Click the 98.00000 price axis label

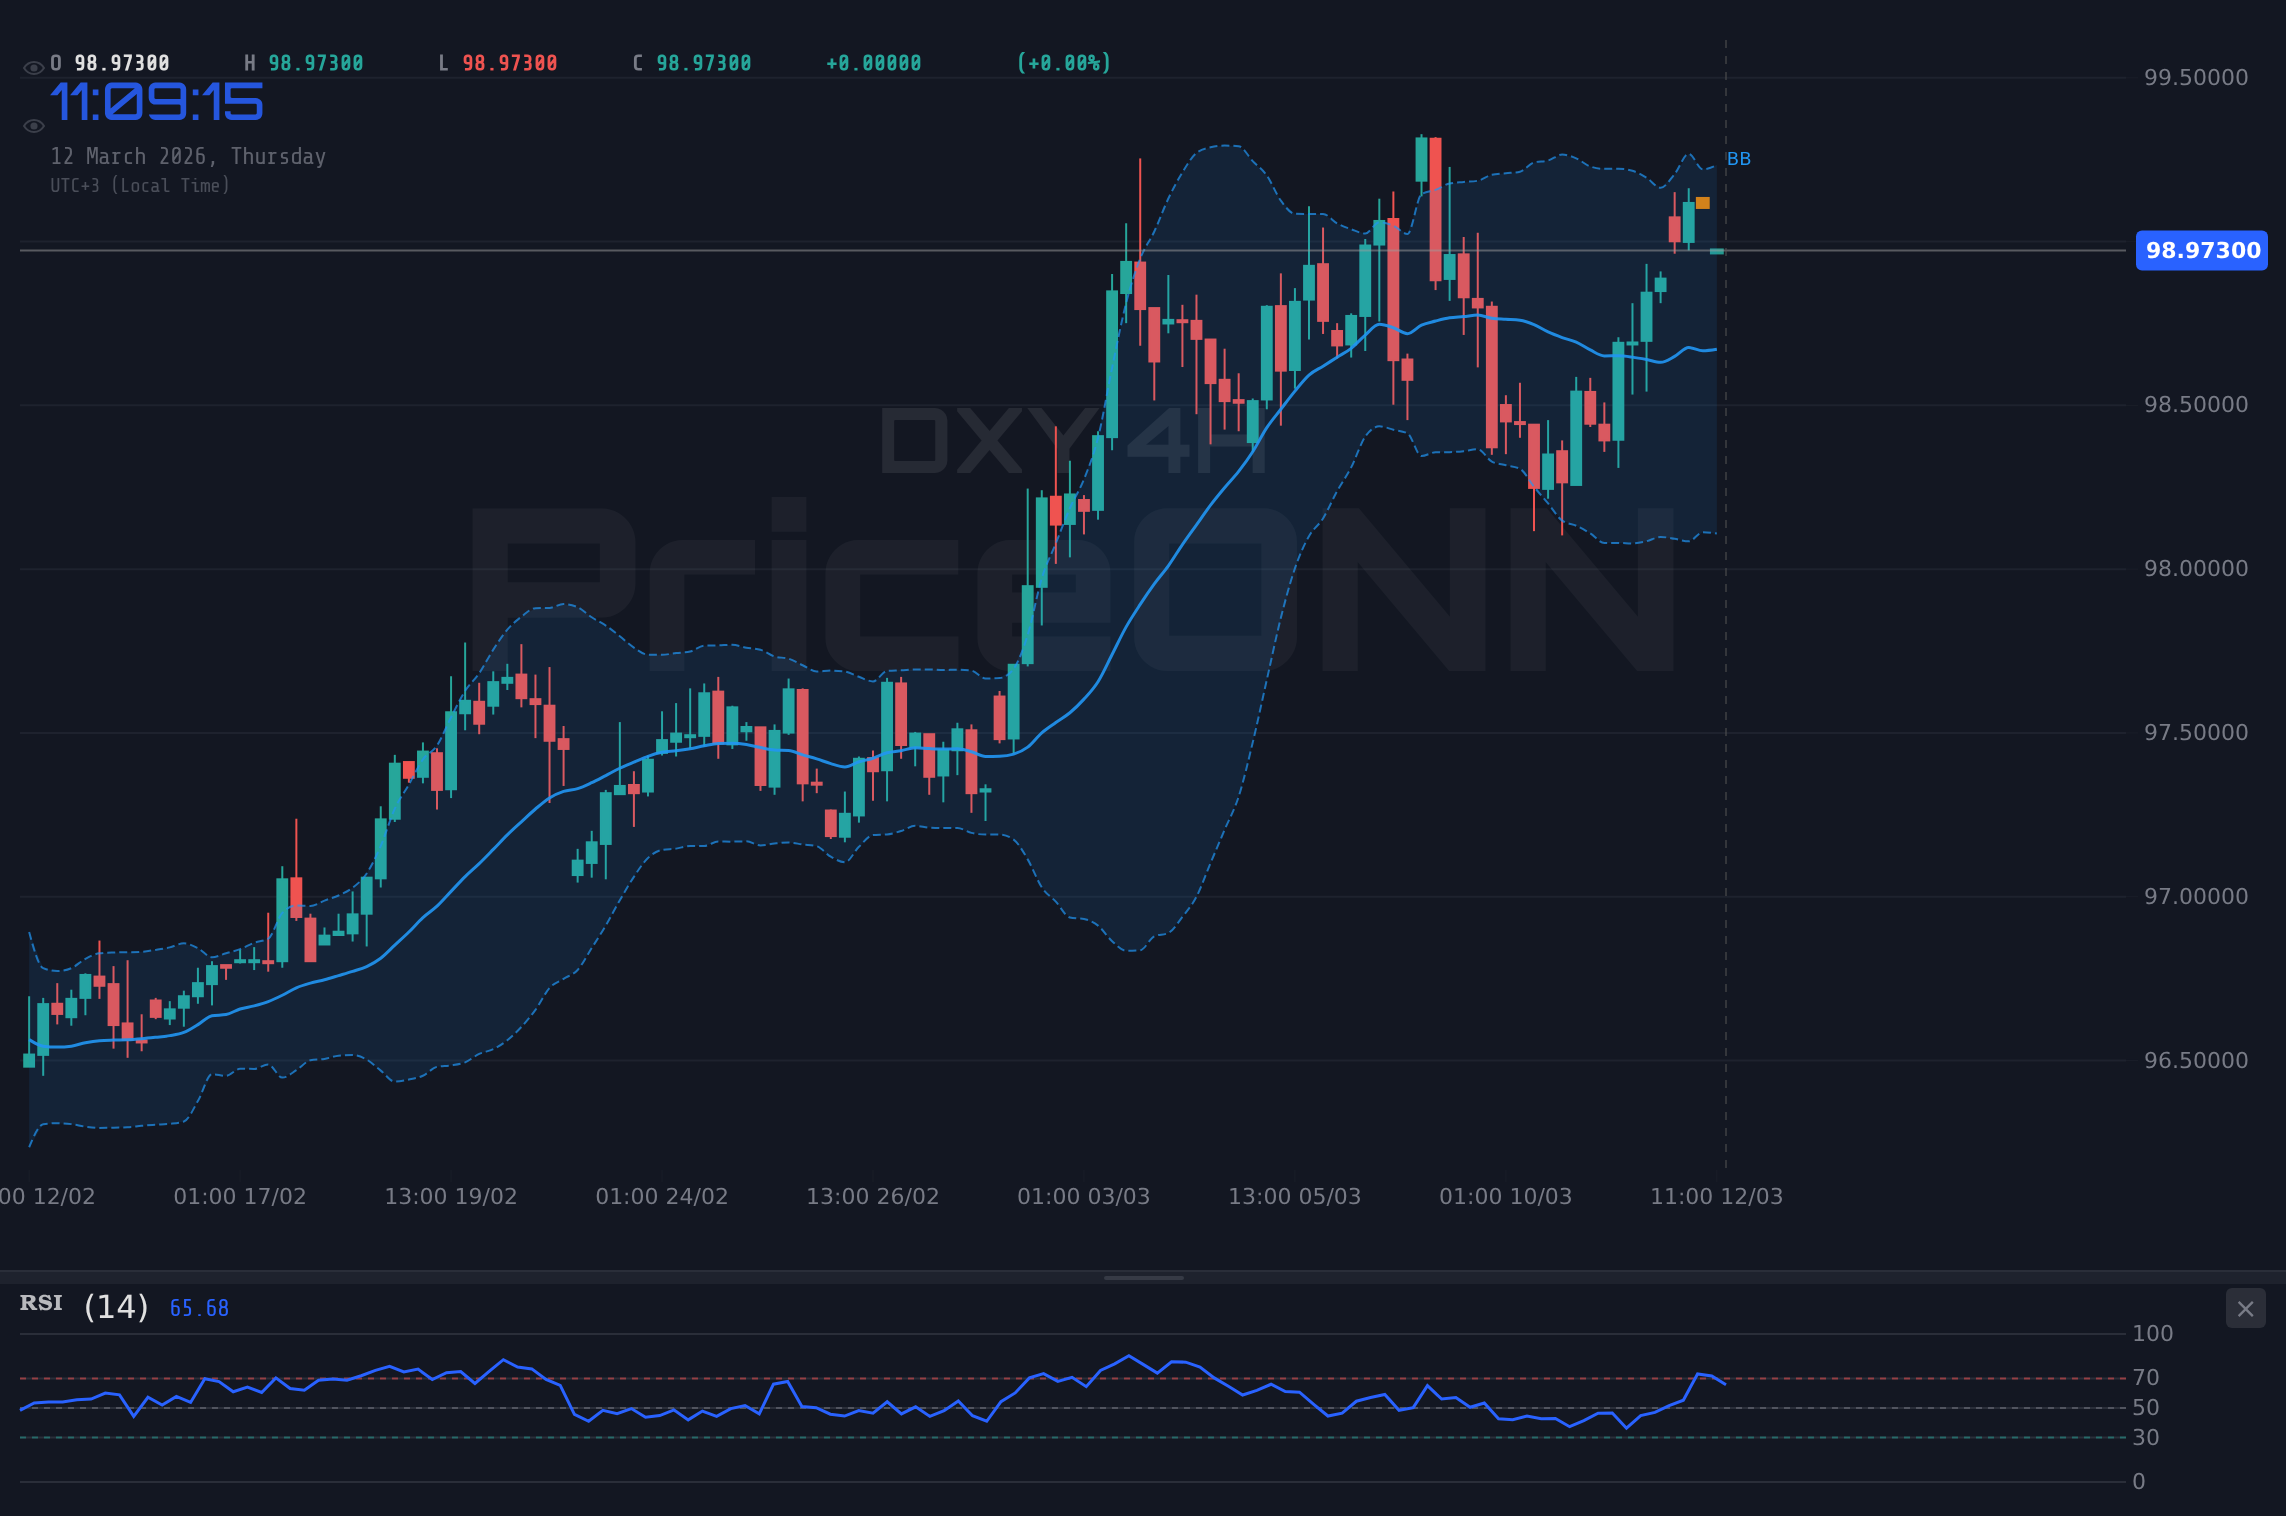tap(2196, 569)
